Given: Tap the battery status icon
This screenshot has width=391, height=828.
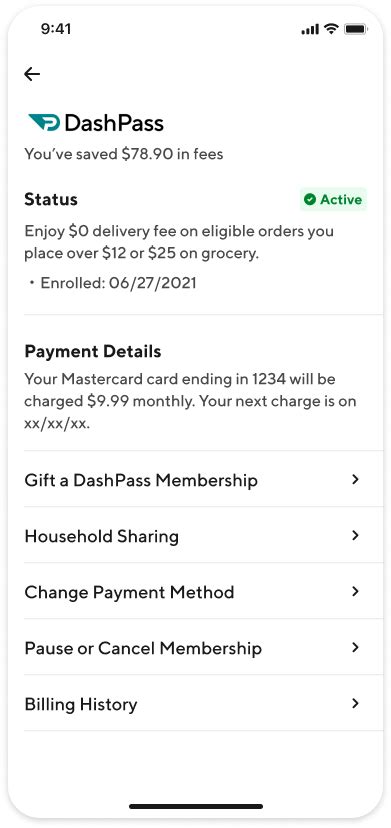Looking at the screenshot, I should 356,29.
